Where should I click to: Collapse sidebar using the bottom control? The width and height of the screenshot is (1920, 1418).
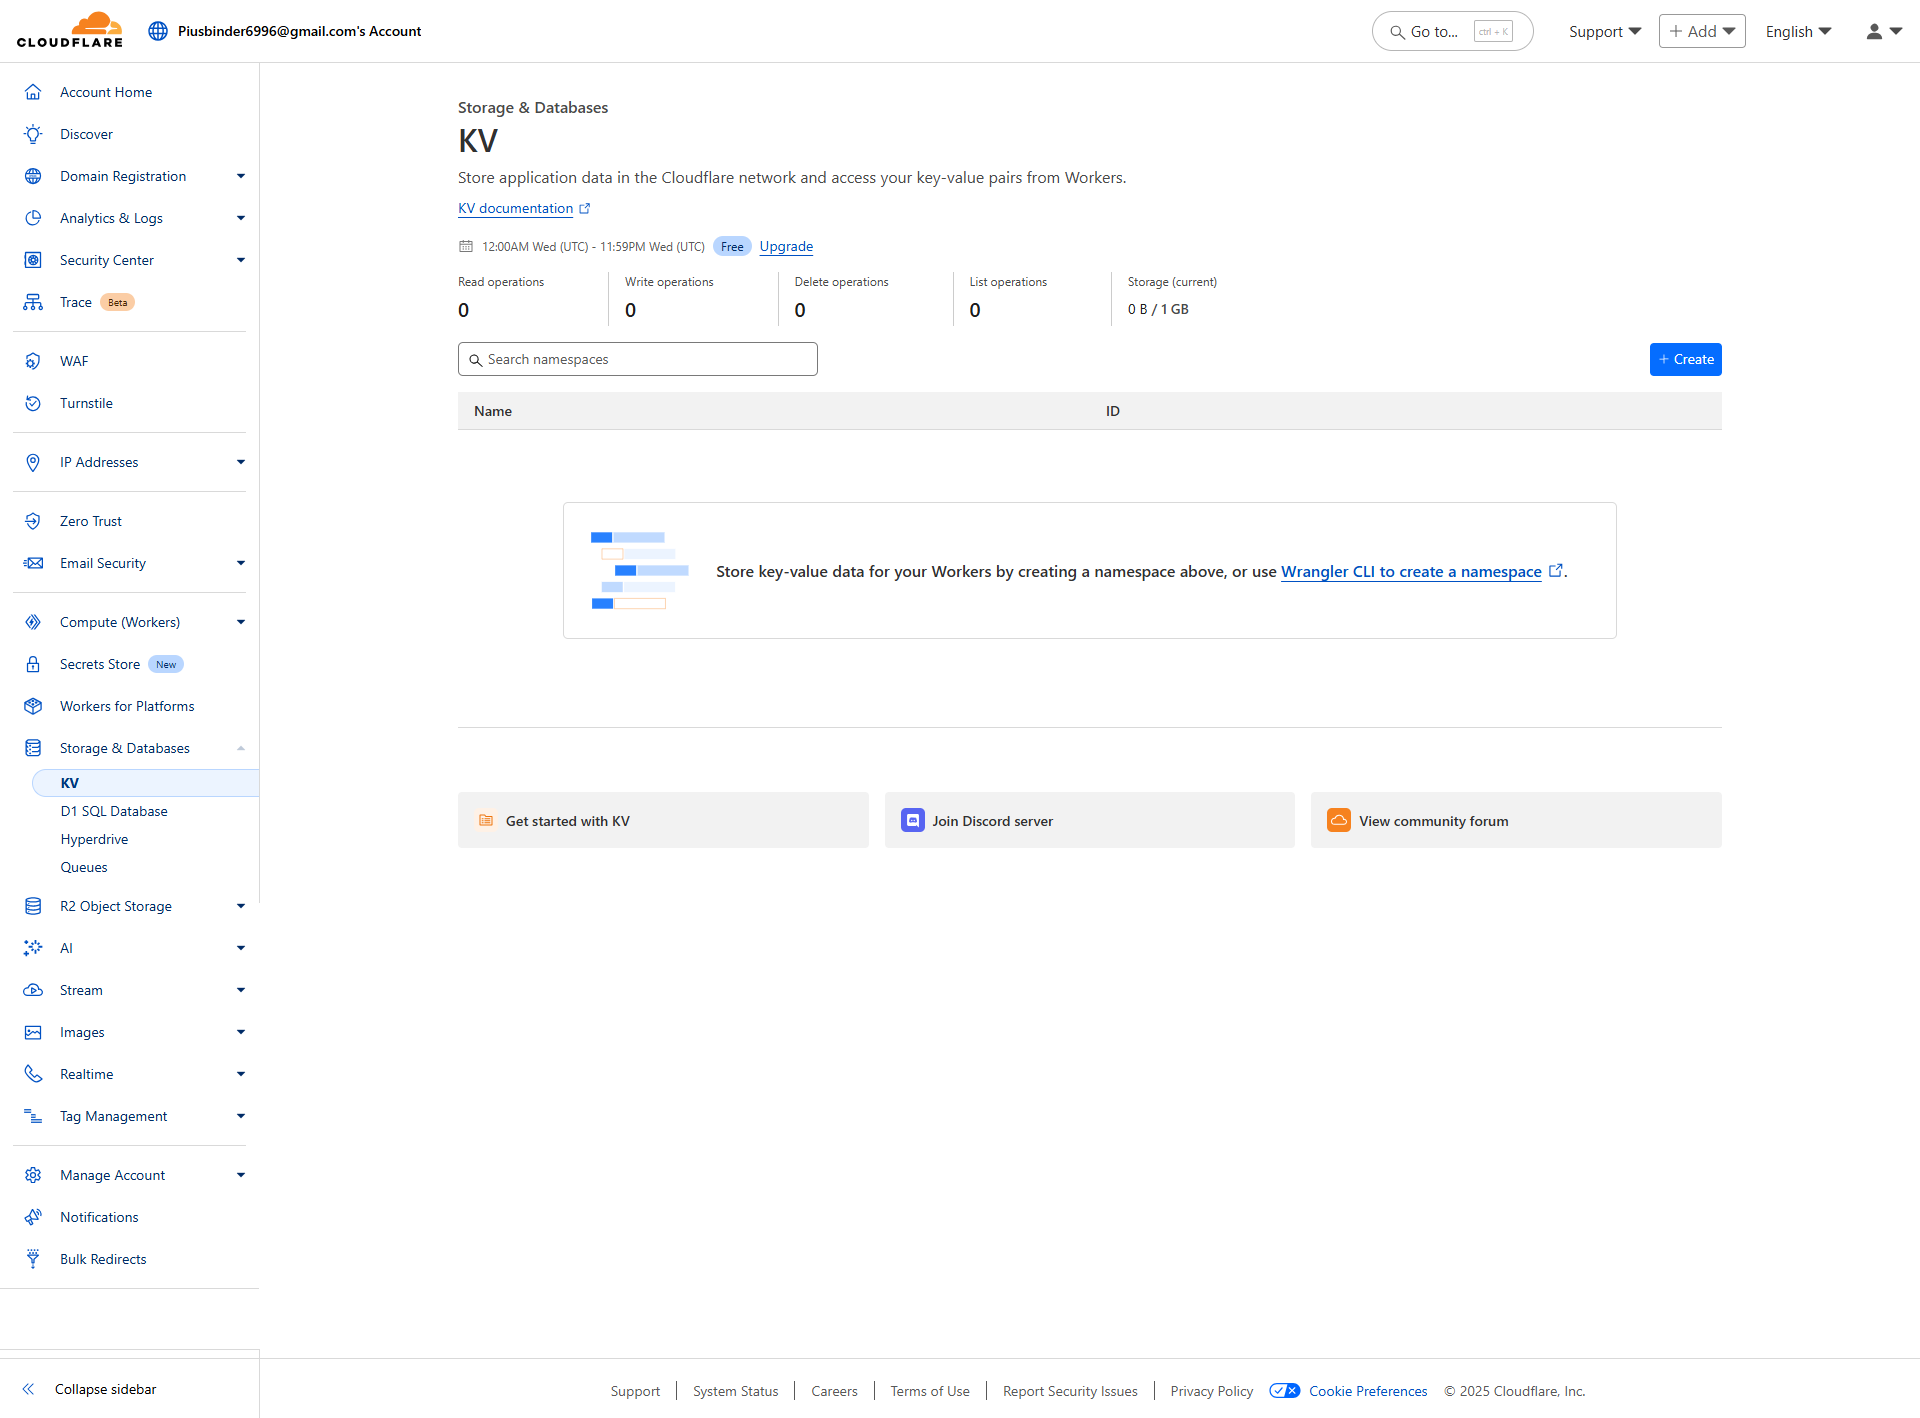pyautogui.click(x=90, y=1389)
